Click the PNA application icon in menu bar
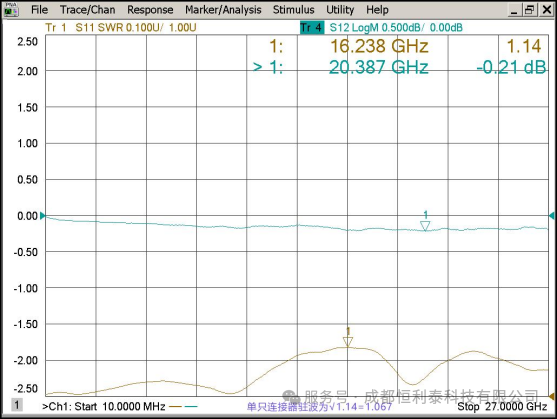The height and width of the screenshot is (419, 557). tap(11, 10)
